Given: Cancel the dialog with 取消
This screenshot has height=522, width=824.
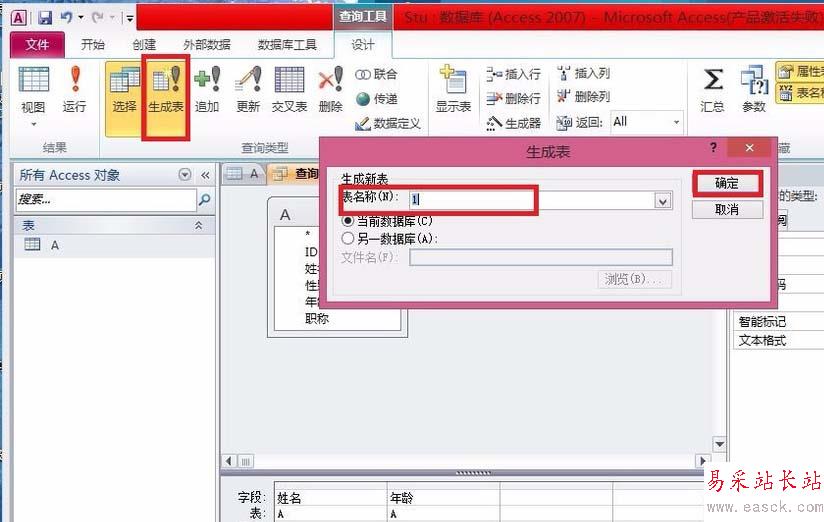Looking at the screenshot, I should (727, 210).
